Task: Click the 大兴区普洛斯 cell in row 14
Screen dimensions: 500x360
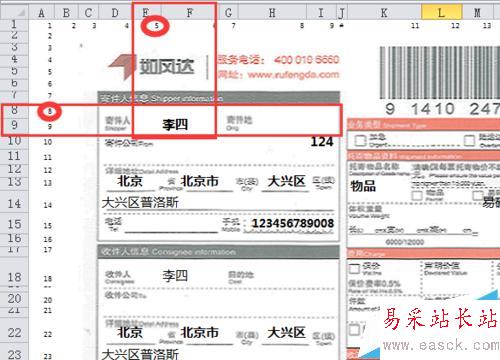Action: [140, 202]
